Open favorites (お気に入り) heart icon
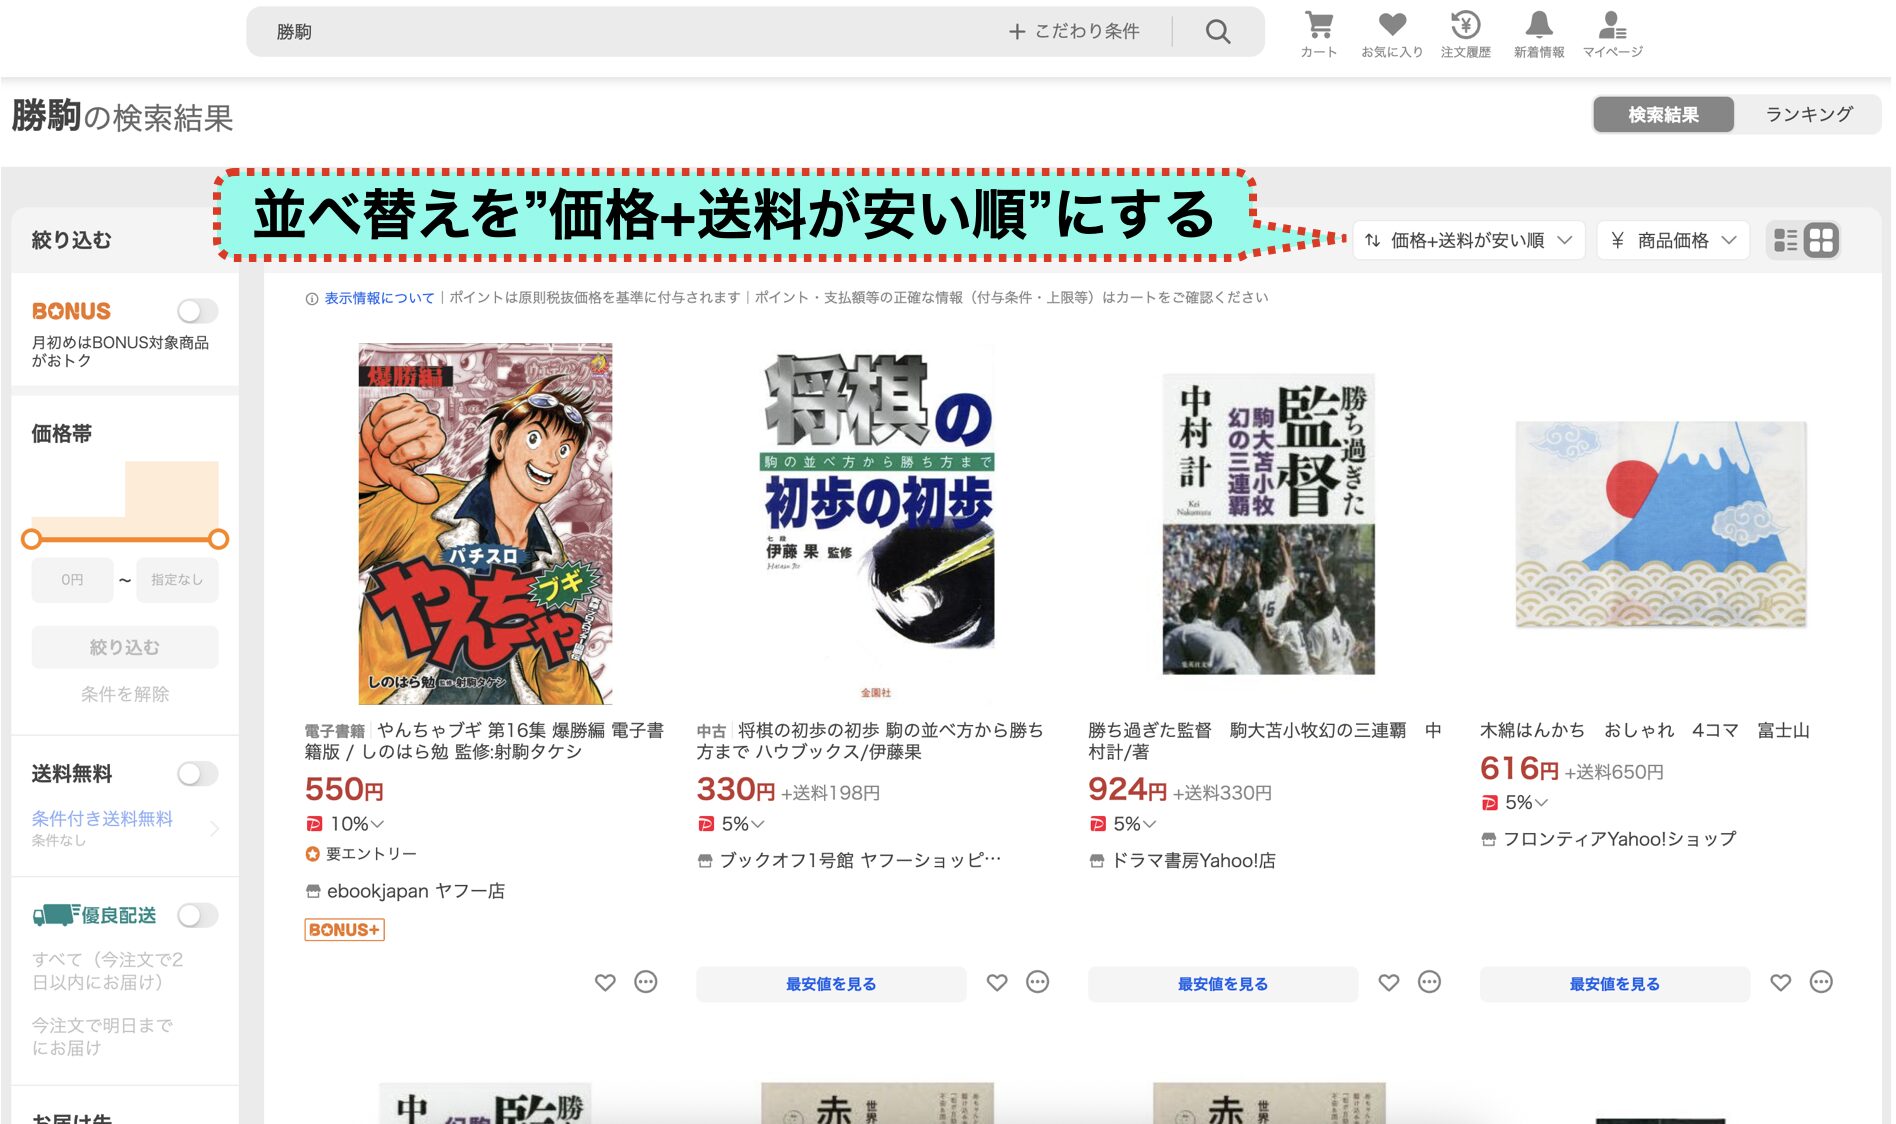Image resolution: width=1896 pixels, height=1124 pixels. pos(1391,34)
